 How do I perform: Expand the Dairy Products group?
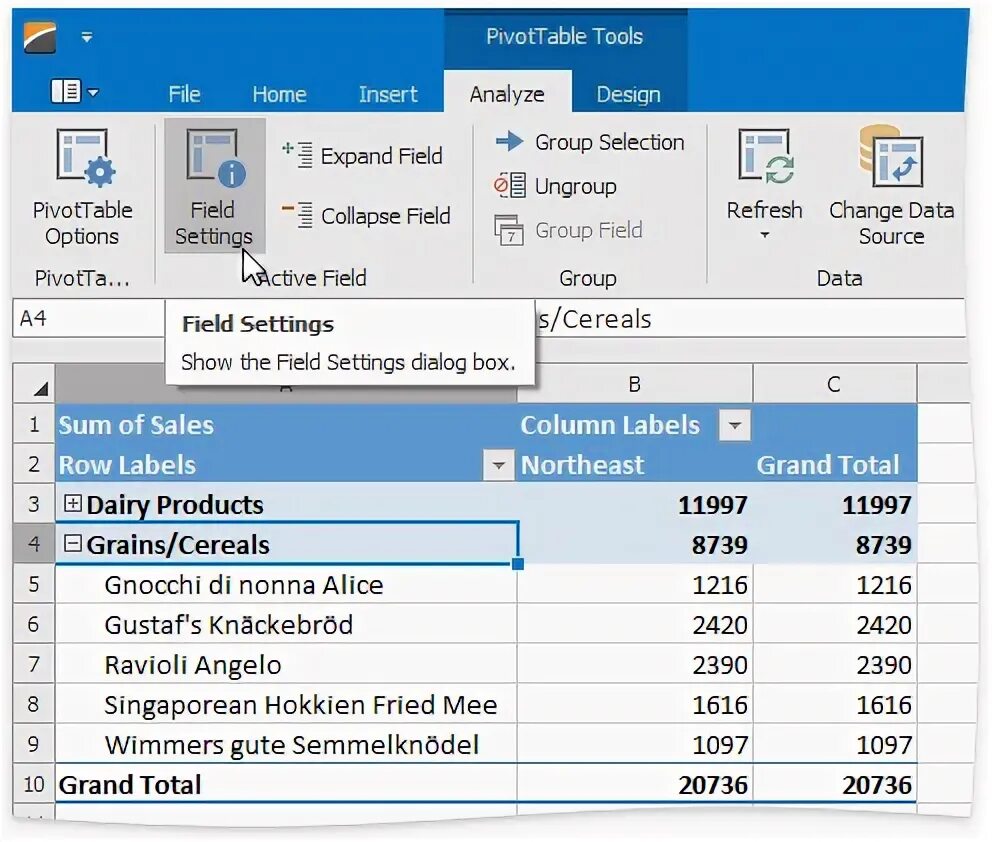(x=73, y=505)
